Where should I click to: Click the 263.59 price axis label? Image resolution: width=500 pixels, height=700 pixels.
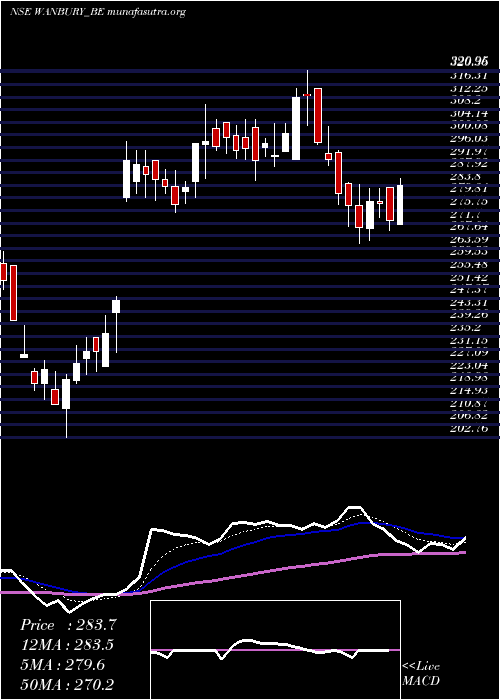(x=468, y=239)
